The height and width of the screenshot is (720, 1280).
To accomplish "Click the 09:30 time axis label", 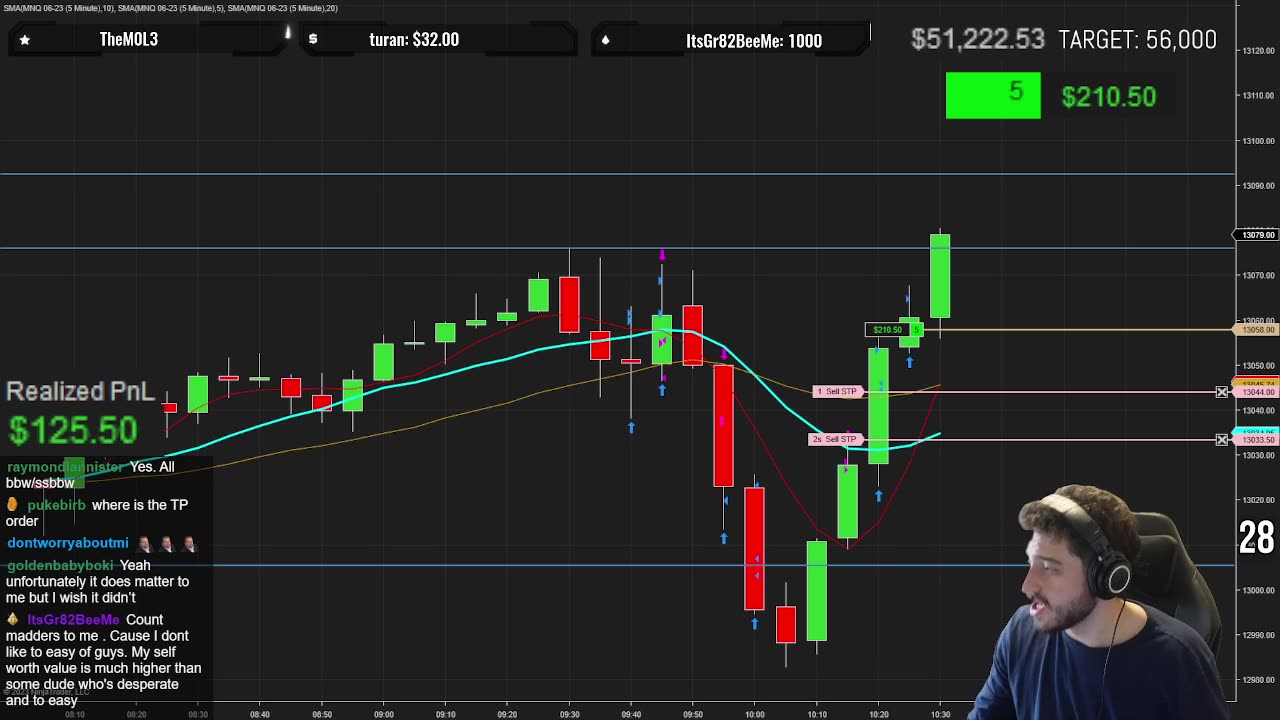I will point(569,714).
